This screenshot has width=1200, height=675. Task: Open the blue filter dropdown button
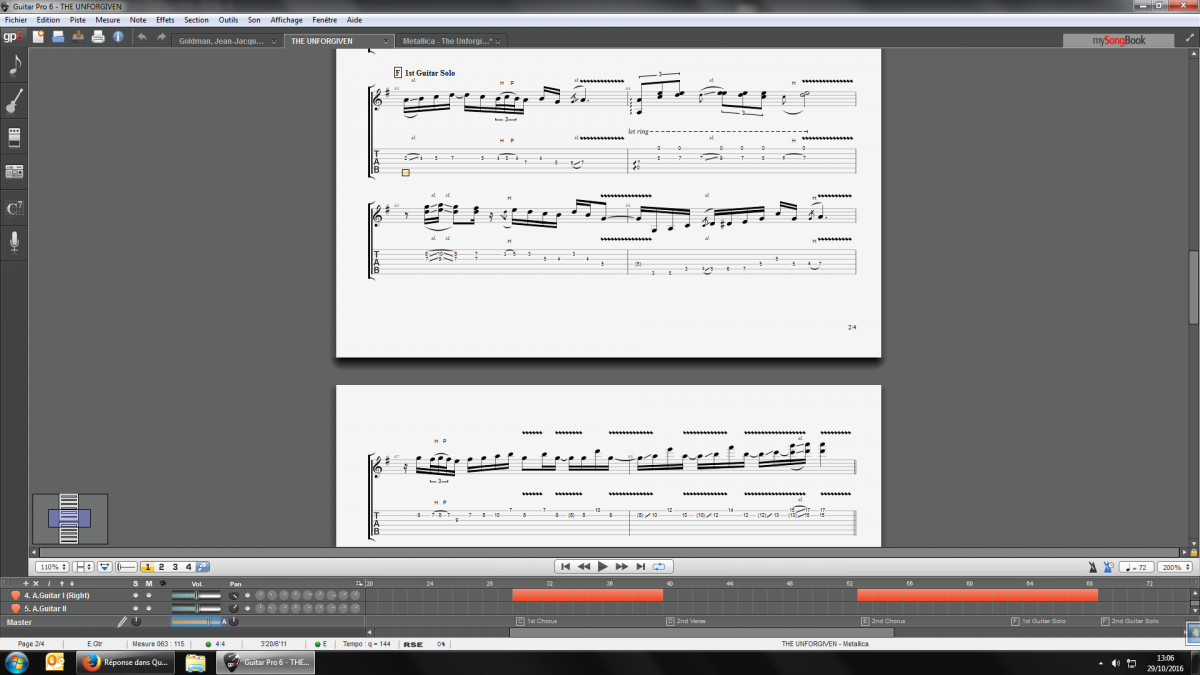click(x=105, y=567)
